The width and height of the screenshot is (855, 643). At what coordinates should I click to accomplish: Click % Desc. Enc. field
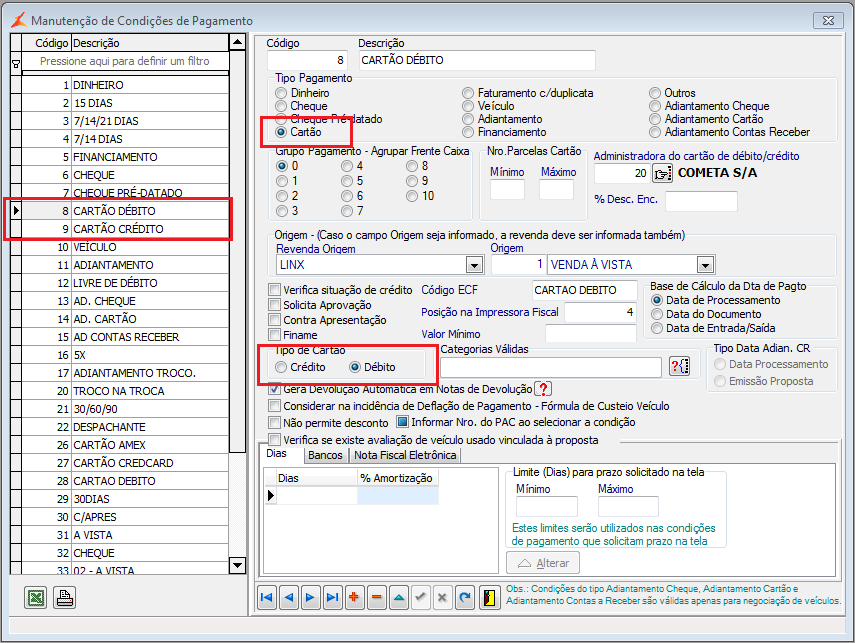701,200
